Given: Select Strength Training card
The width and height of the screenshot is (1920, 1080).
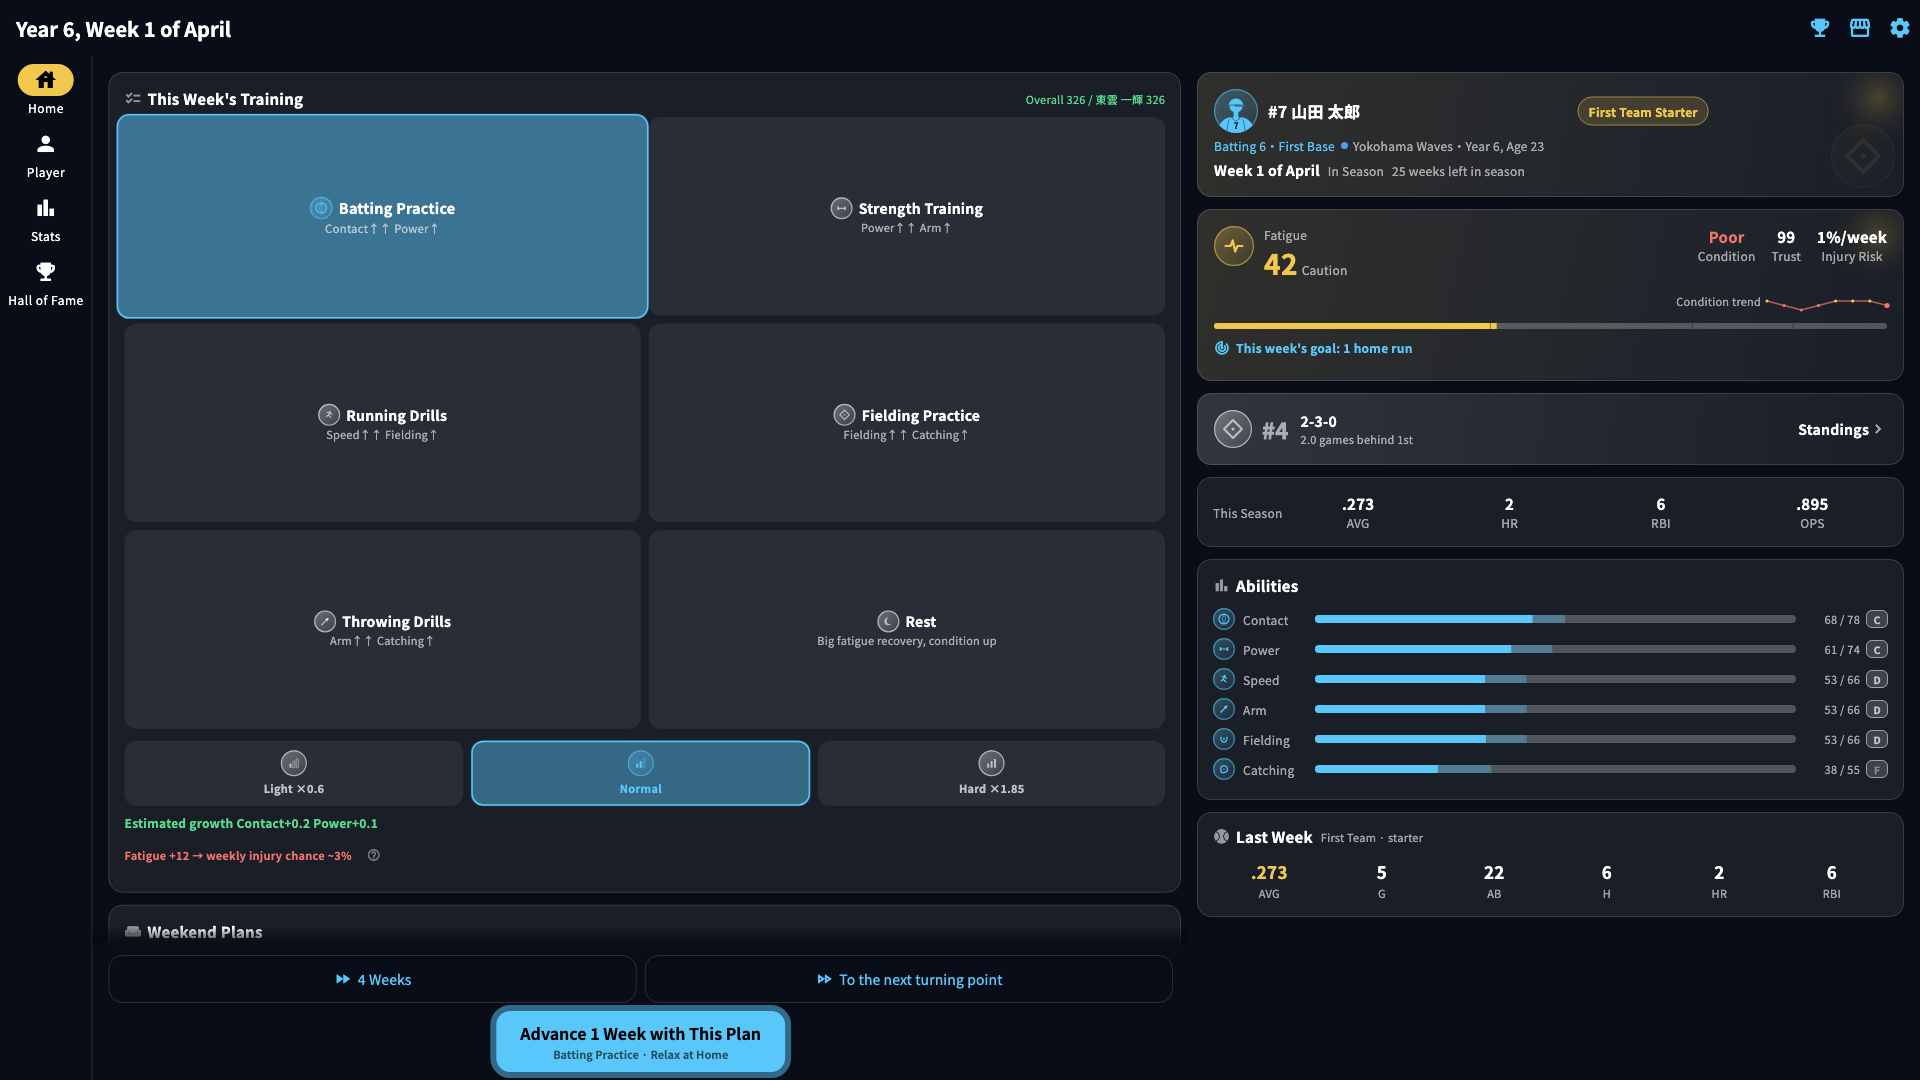Looking at the screenshot, I should [908, 216].
